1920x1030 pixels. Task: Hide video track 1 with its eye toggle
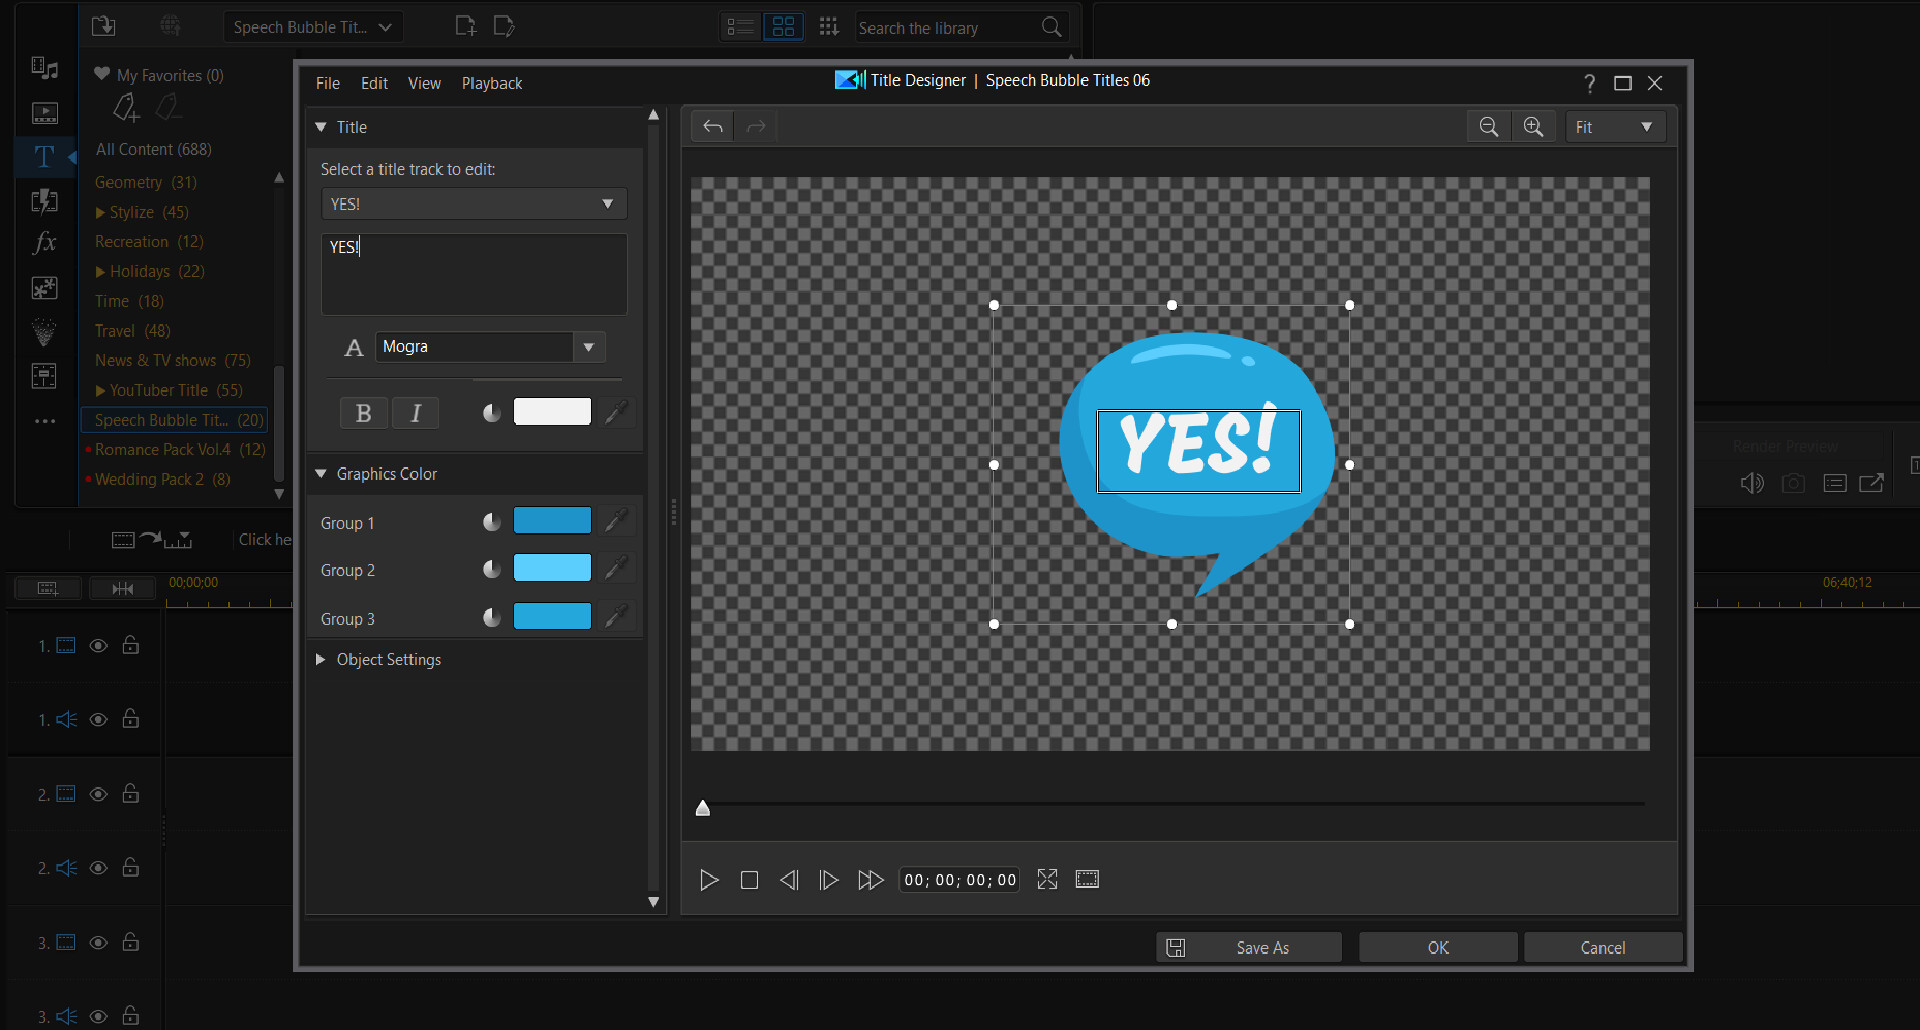[98, 645]
